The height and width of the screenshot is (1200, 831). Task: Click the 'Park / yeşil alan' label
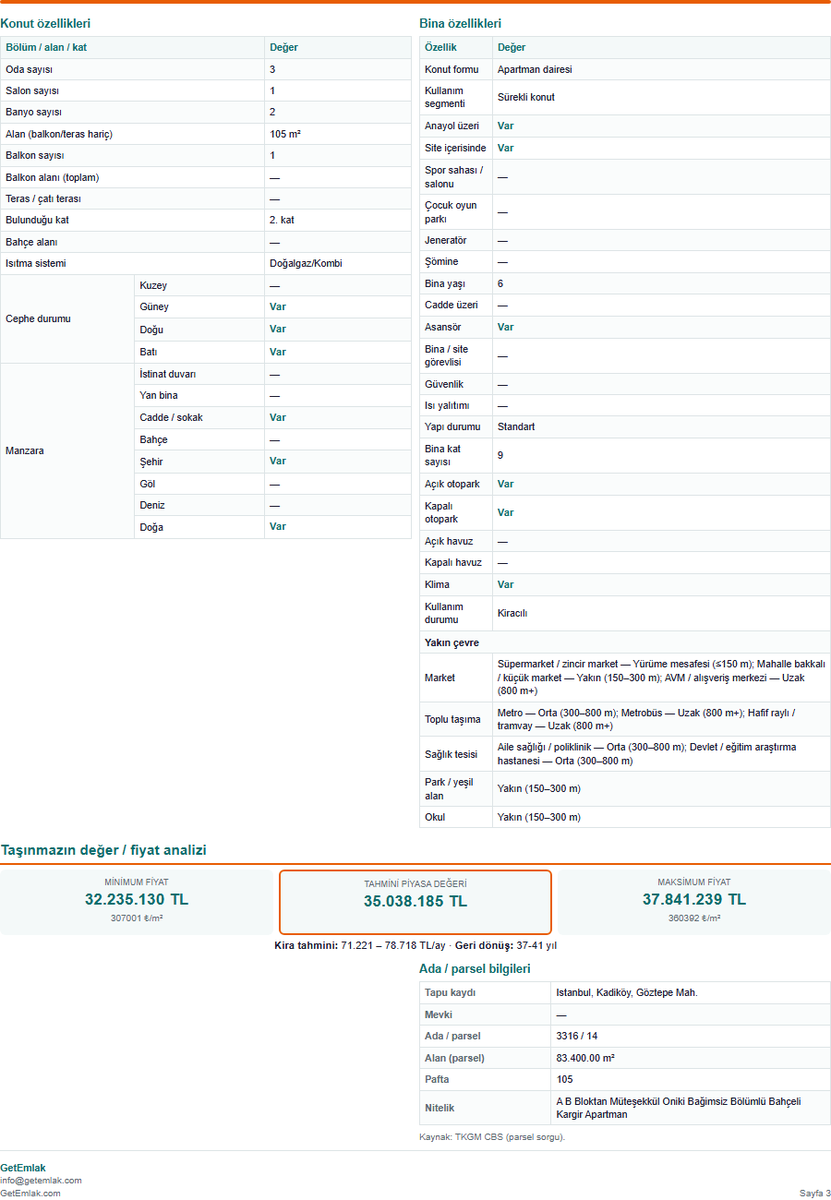[x=448, y=789]
